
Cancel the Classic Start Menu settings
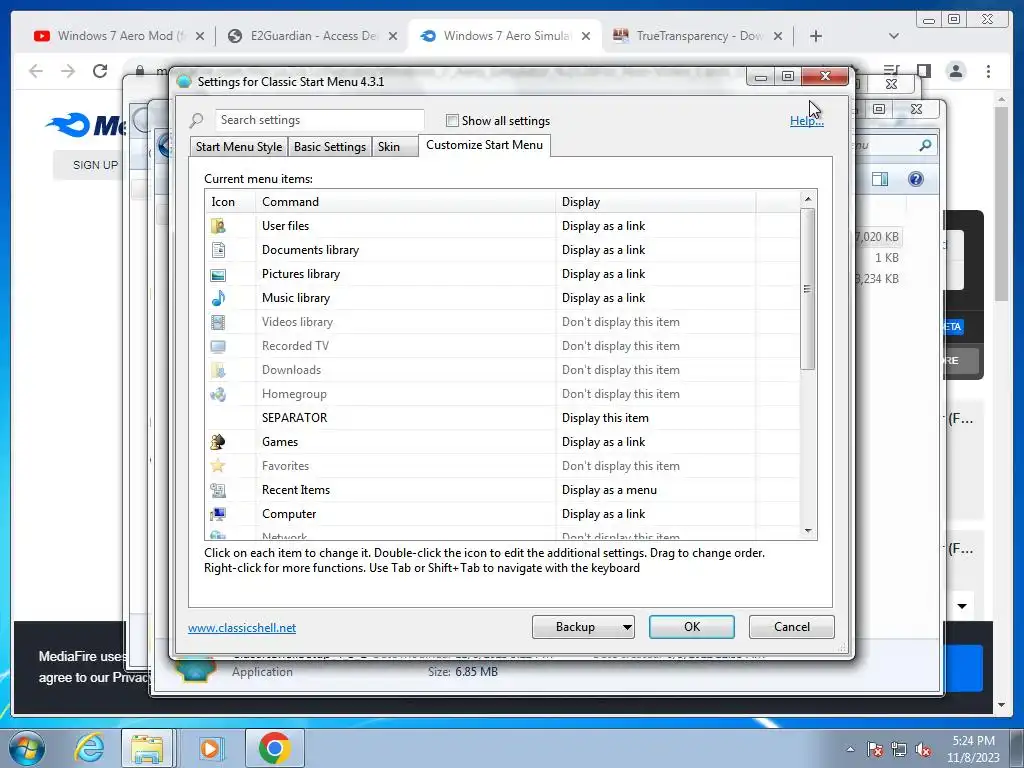click(x=792, y=627)
